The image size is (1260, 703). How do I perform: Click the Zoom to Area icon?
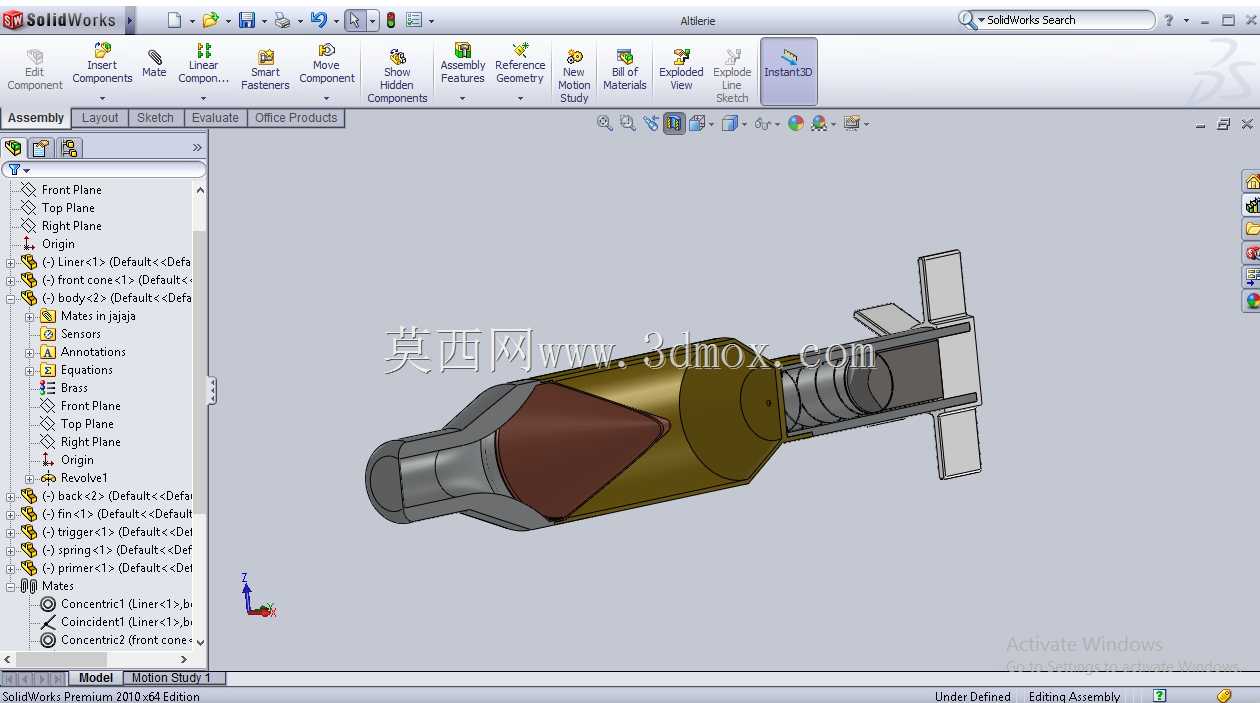[x=627, y=123]
